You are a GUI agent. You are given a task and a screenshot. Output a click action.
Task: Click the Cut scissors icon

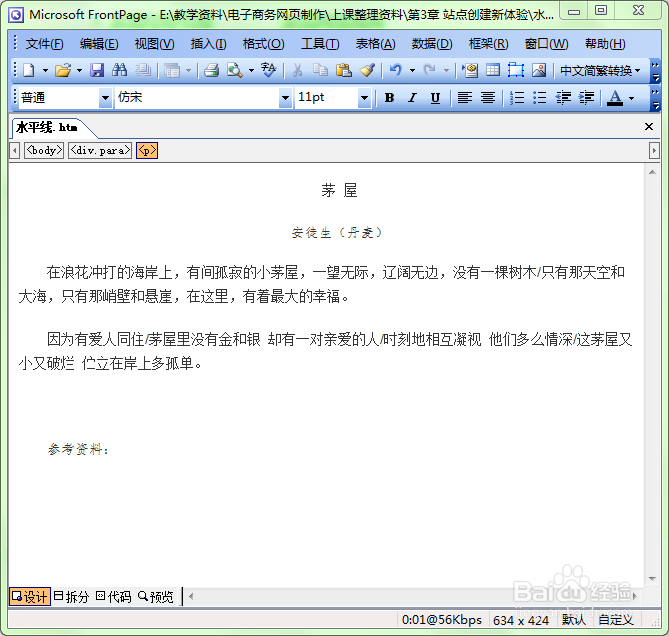point(297,70)
